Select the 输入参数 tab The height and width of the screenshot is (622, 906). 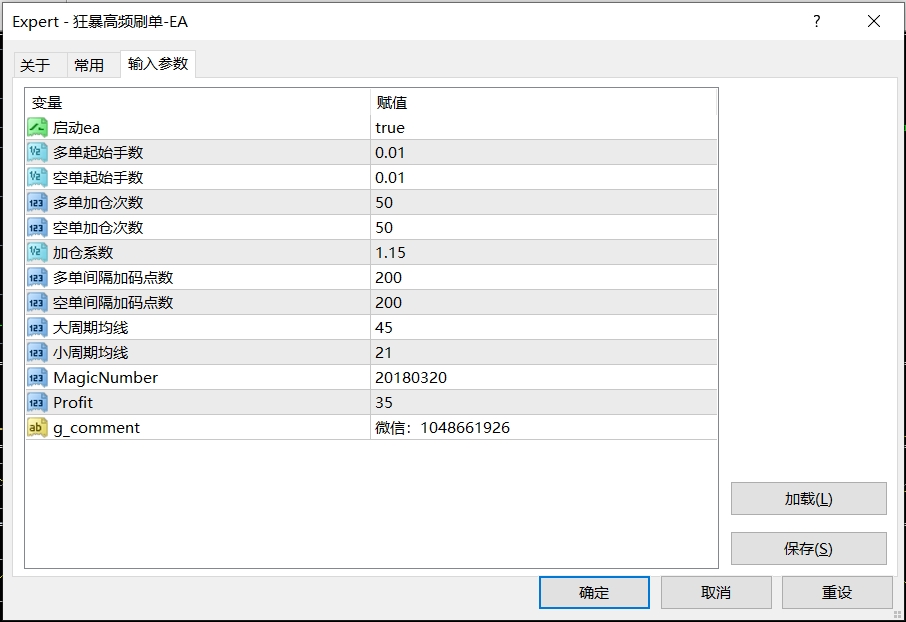point(158,64)
